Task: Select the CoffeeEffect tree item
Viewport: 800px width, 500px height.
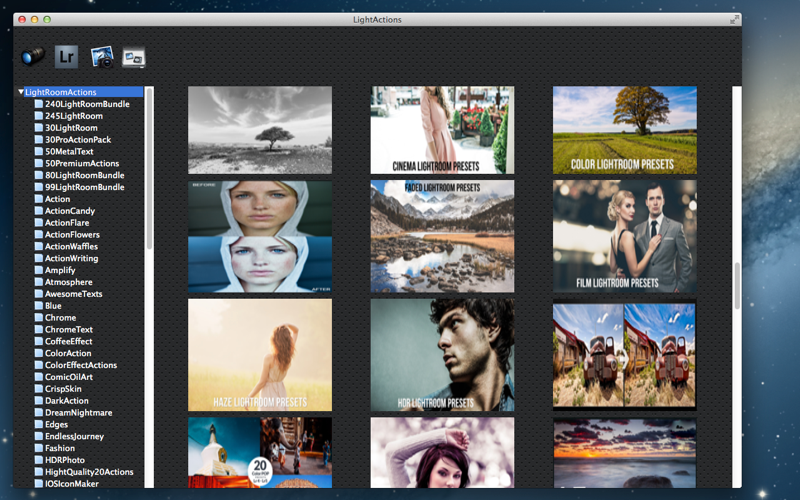Action: [68, 341]
